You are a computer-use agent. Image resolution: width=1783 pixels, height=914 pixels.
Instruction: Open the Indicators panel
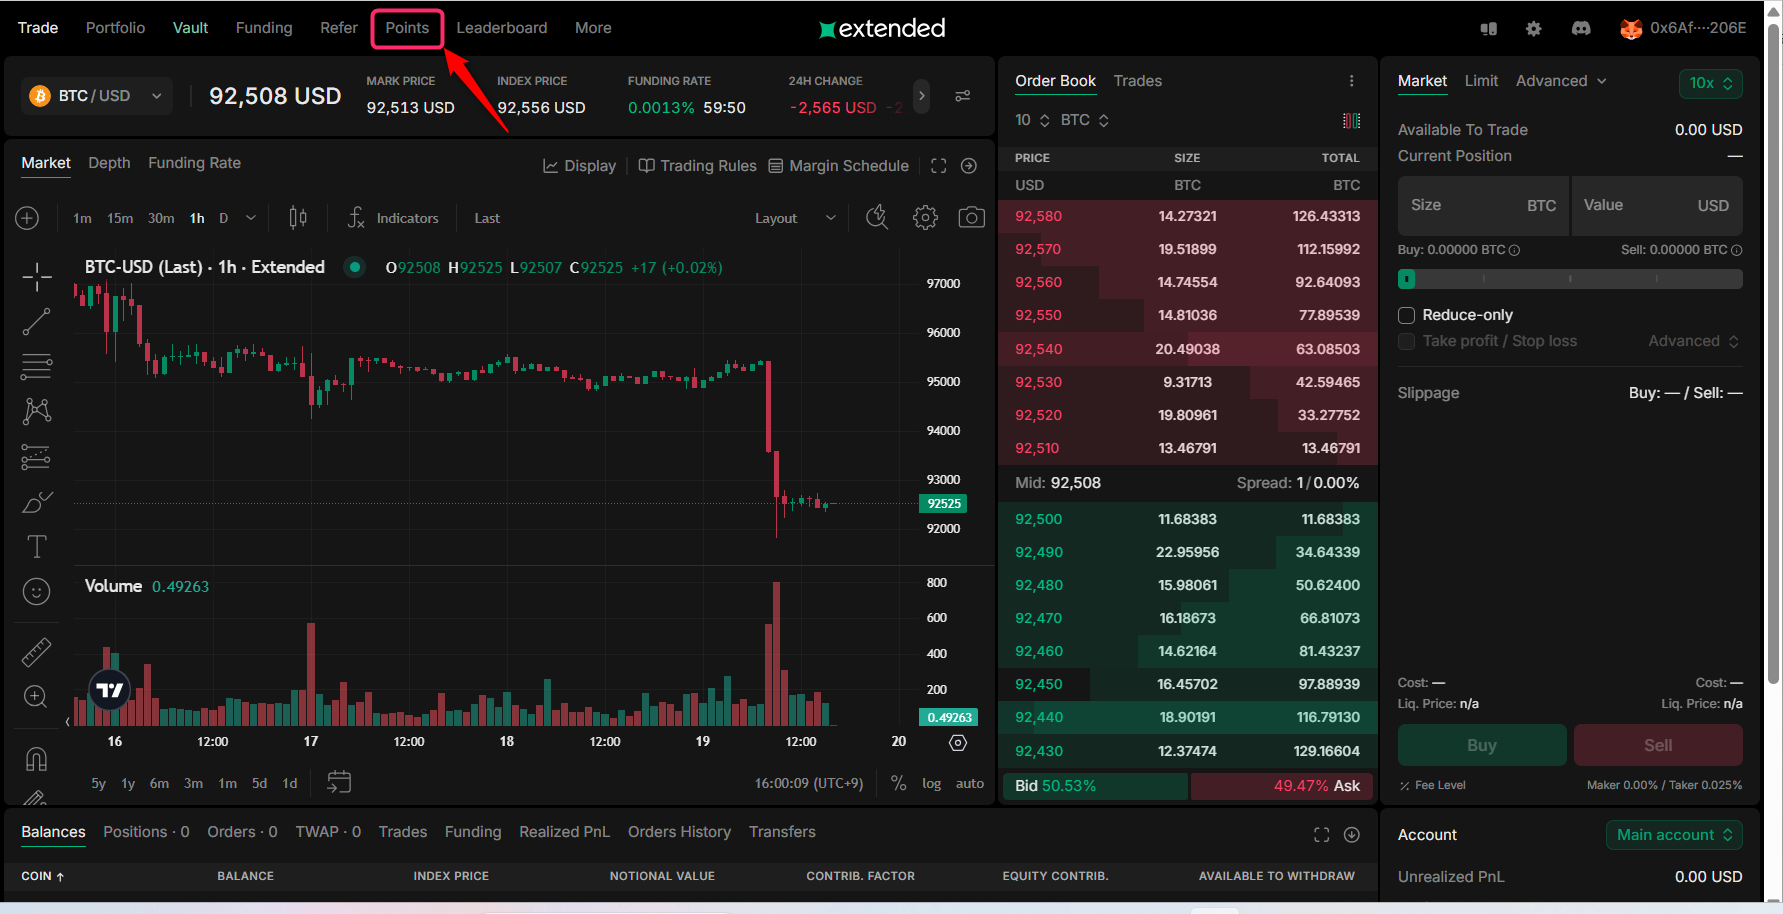(393, 218)
